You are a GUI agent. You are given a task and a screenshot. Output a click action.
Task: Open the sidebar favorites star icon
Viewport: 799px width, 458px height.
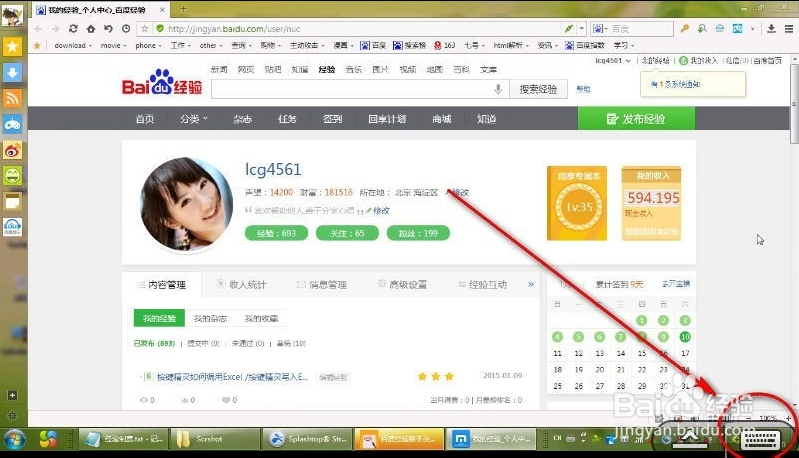pos(12,46)
